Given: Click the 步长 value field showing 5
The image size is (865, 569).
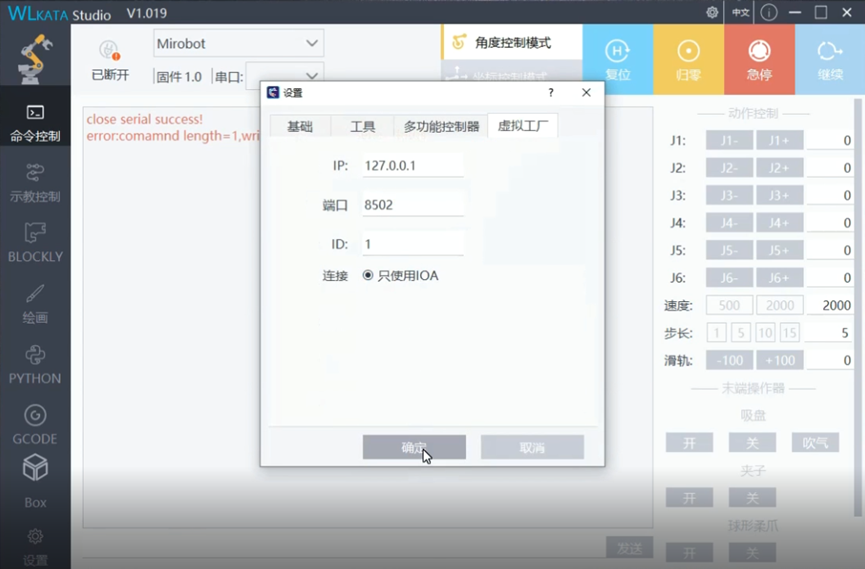Looking at the screenshot, I should [x=829, y=333].
